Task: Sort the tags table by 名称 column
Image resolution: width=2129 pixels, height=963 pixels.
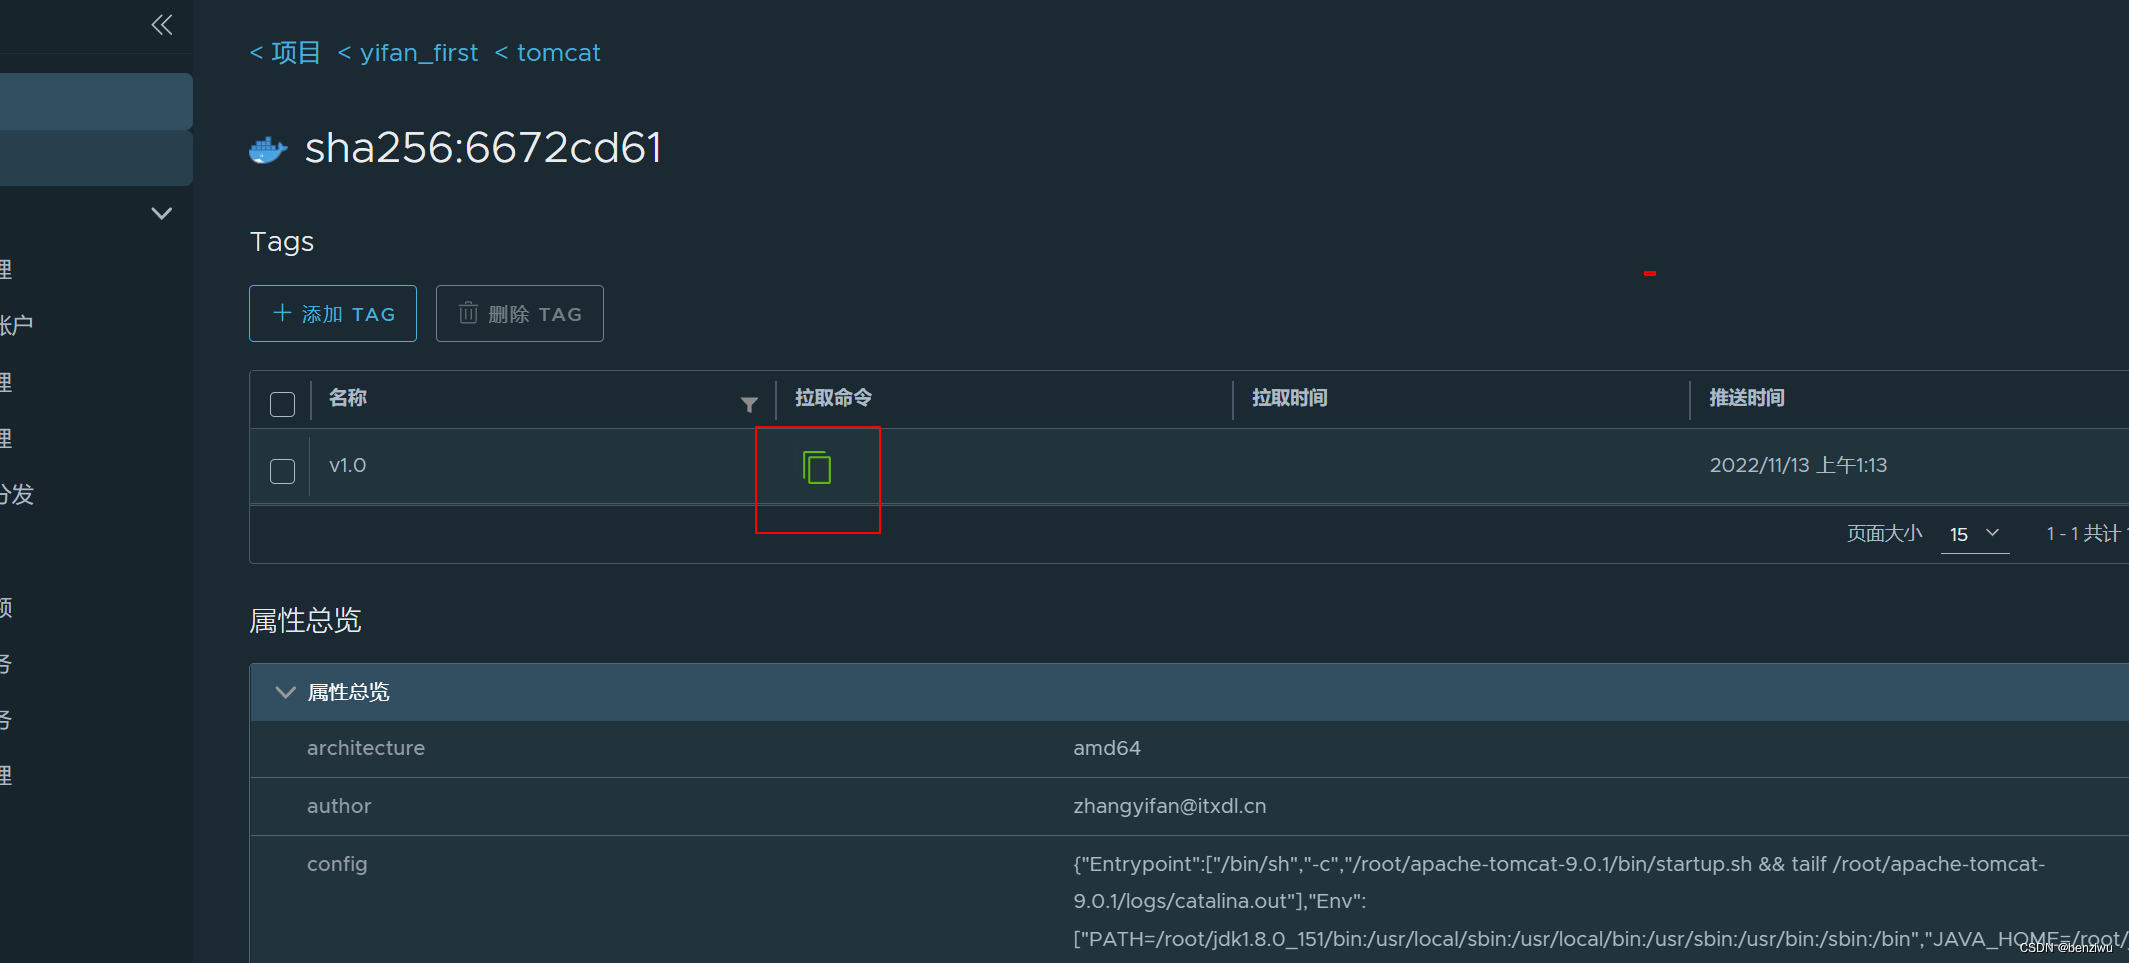Action: point(348,398)
